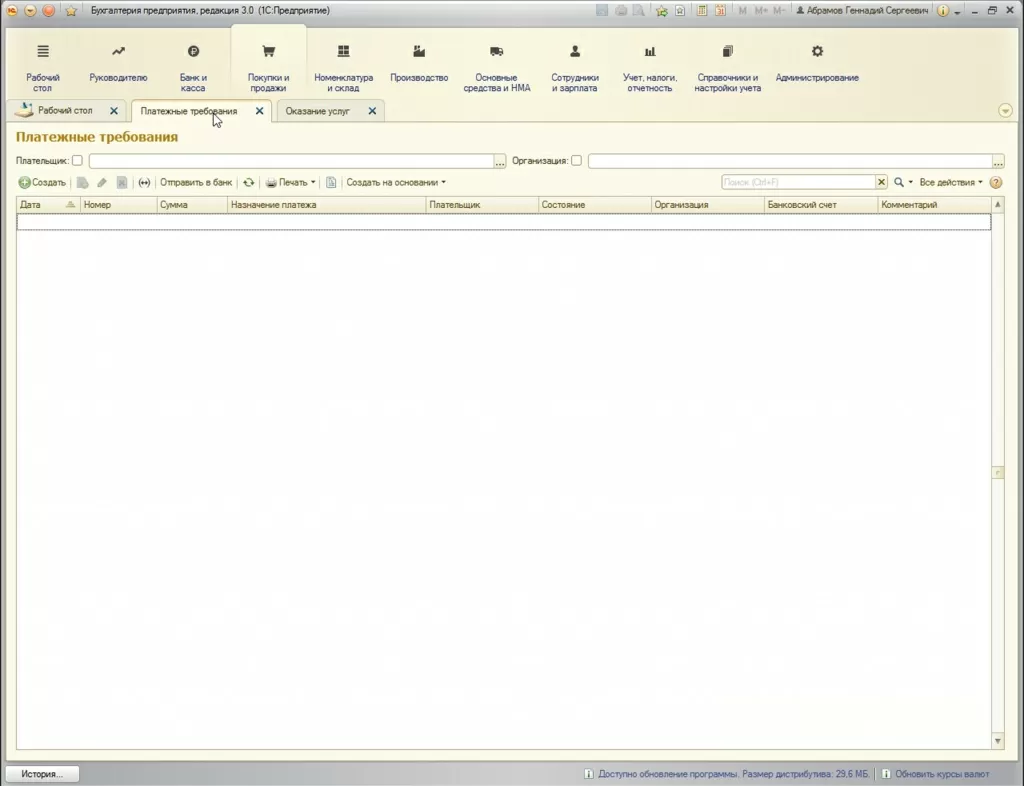1024x786 pixels.
Task: Click in the Поиск search field
Action: [x=798, y=182]
